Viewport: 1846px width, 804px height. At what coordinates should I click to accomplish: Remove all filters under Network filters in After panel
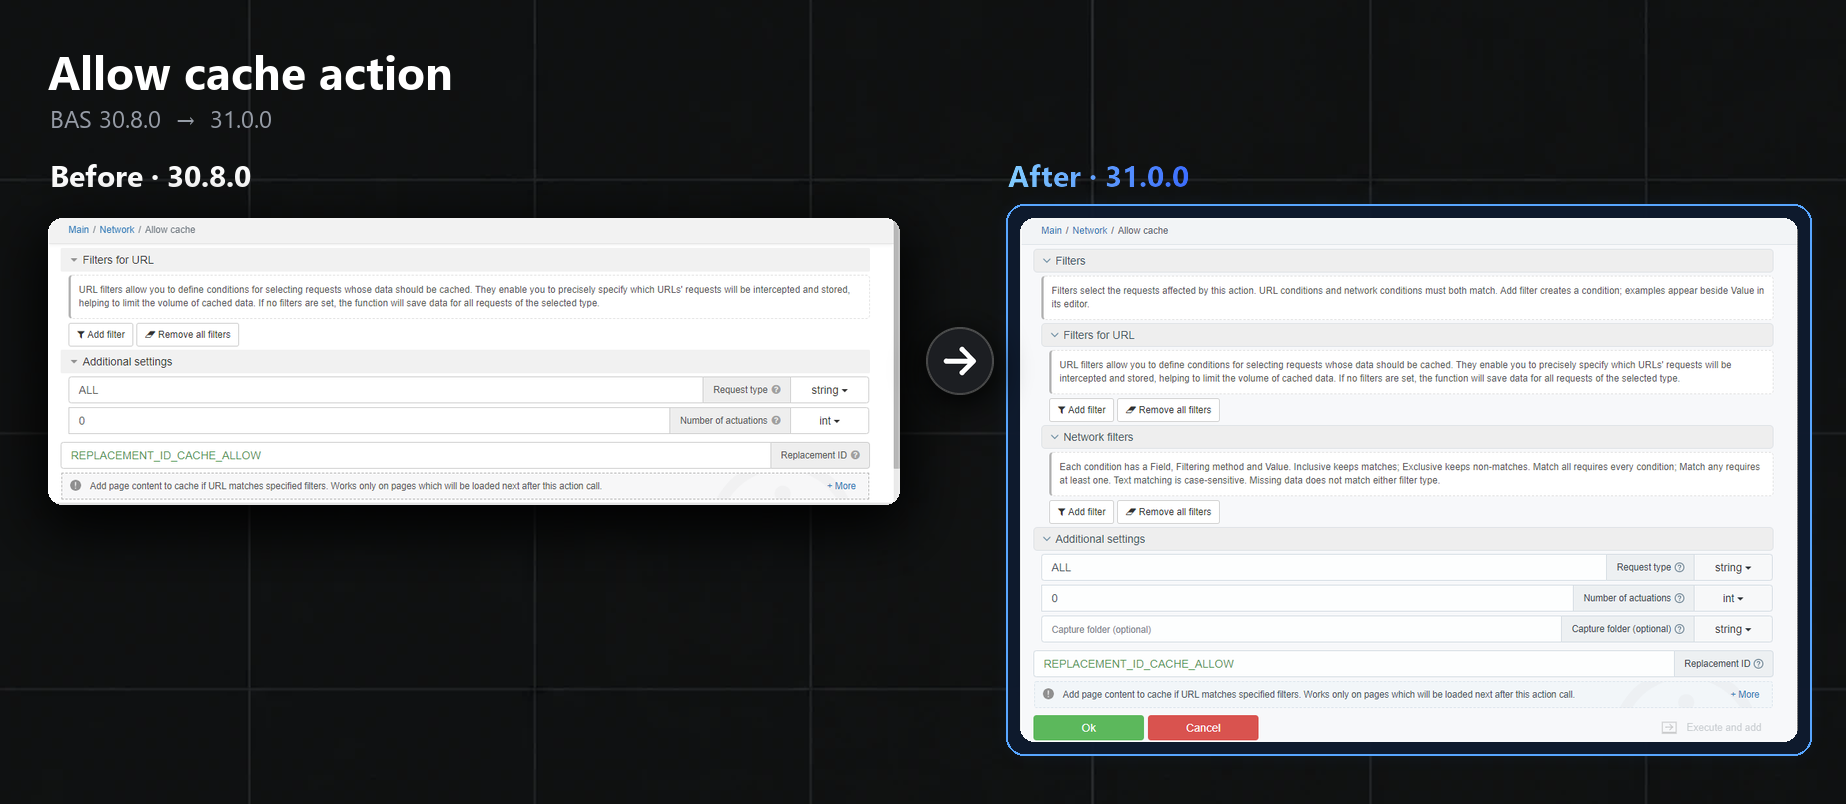(x=1168, y=512)
